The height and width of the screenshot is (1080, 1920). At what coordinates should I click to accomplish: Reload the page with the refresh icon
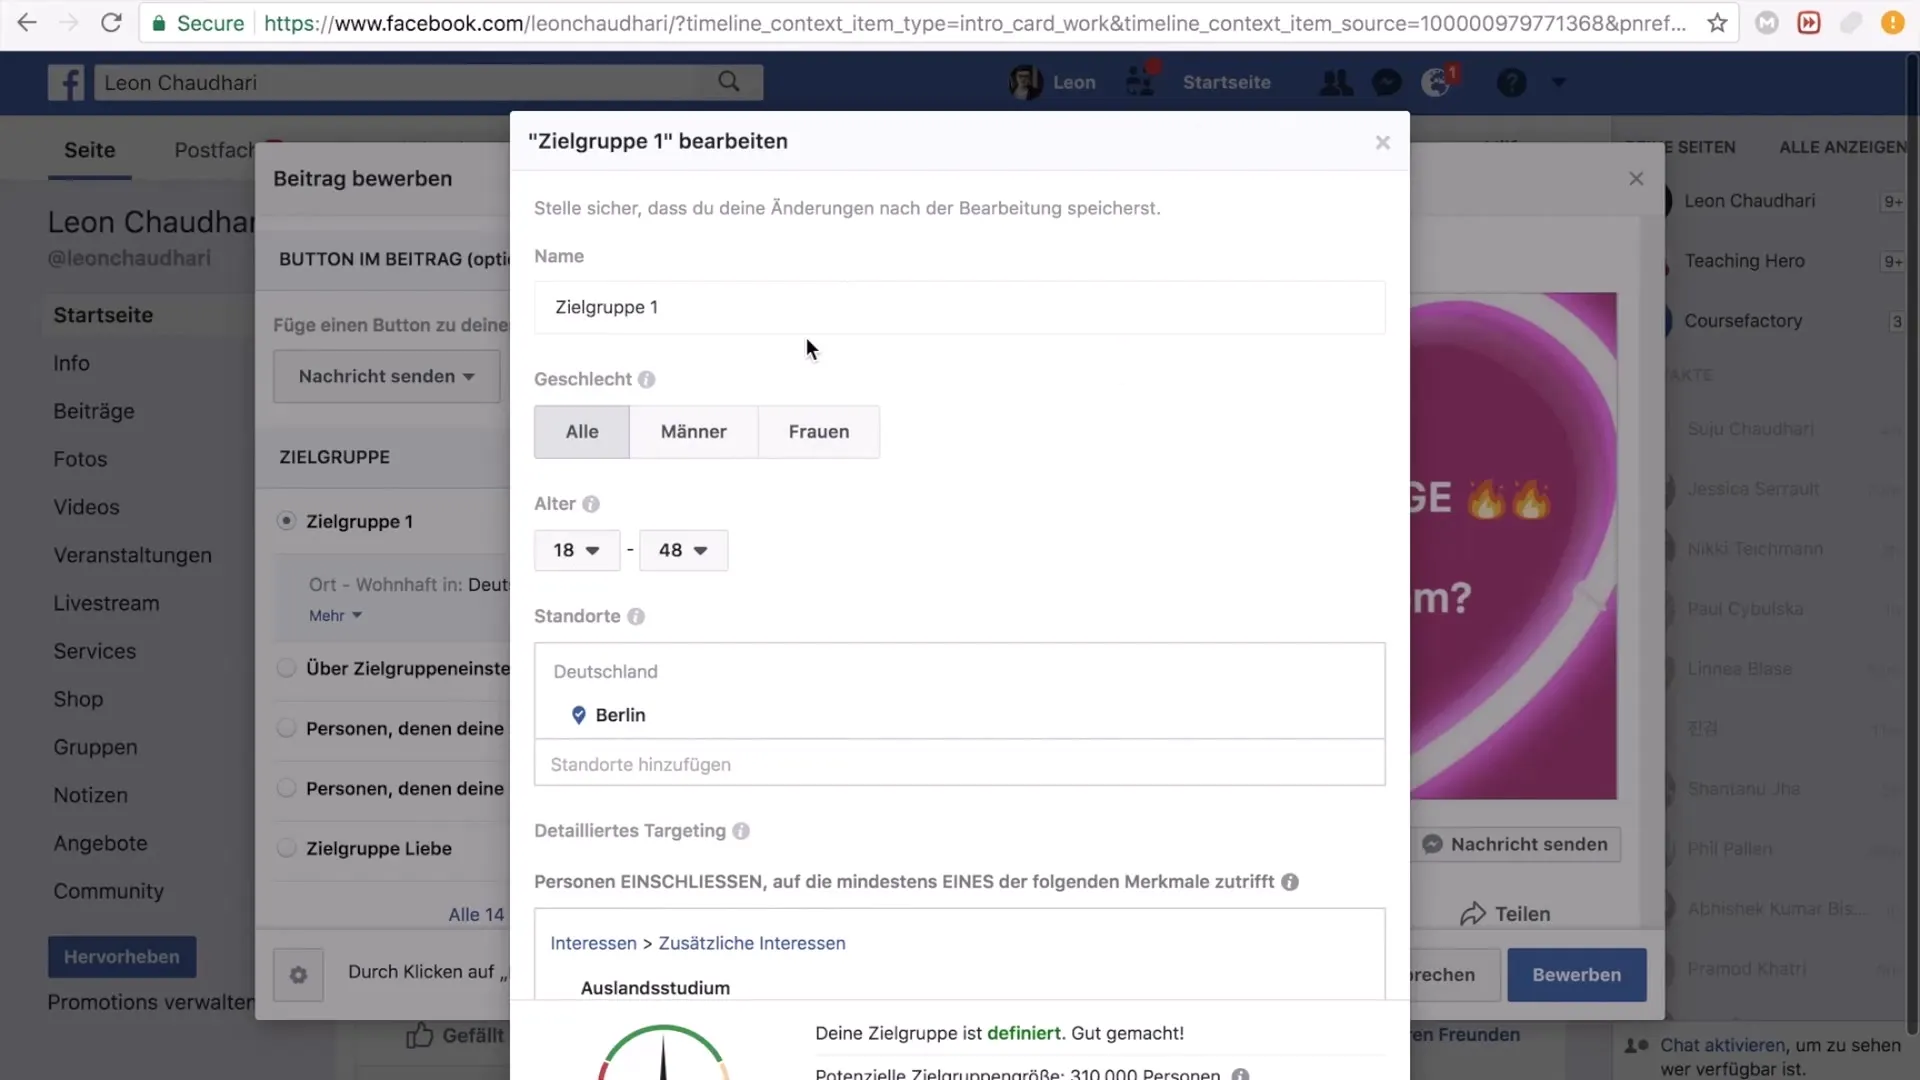pyautogui.click(x=112, y=22)
